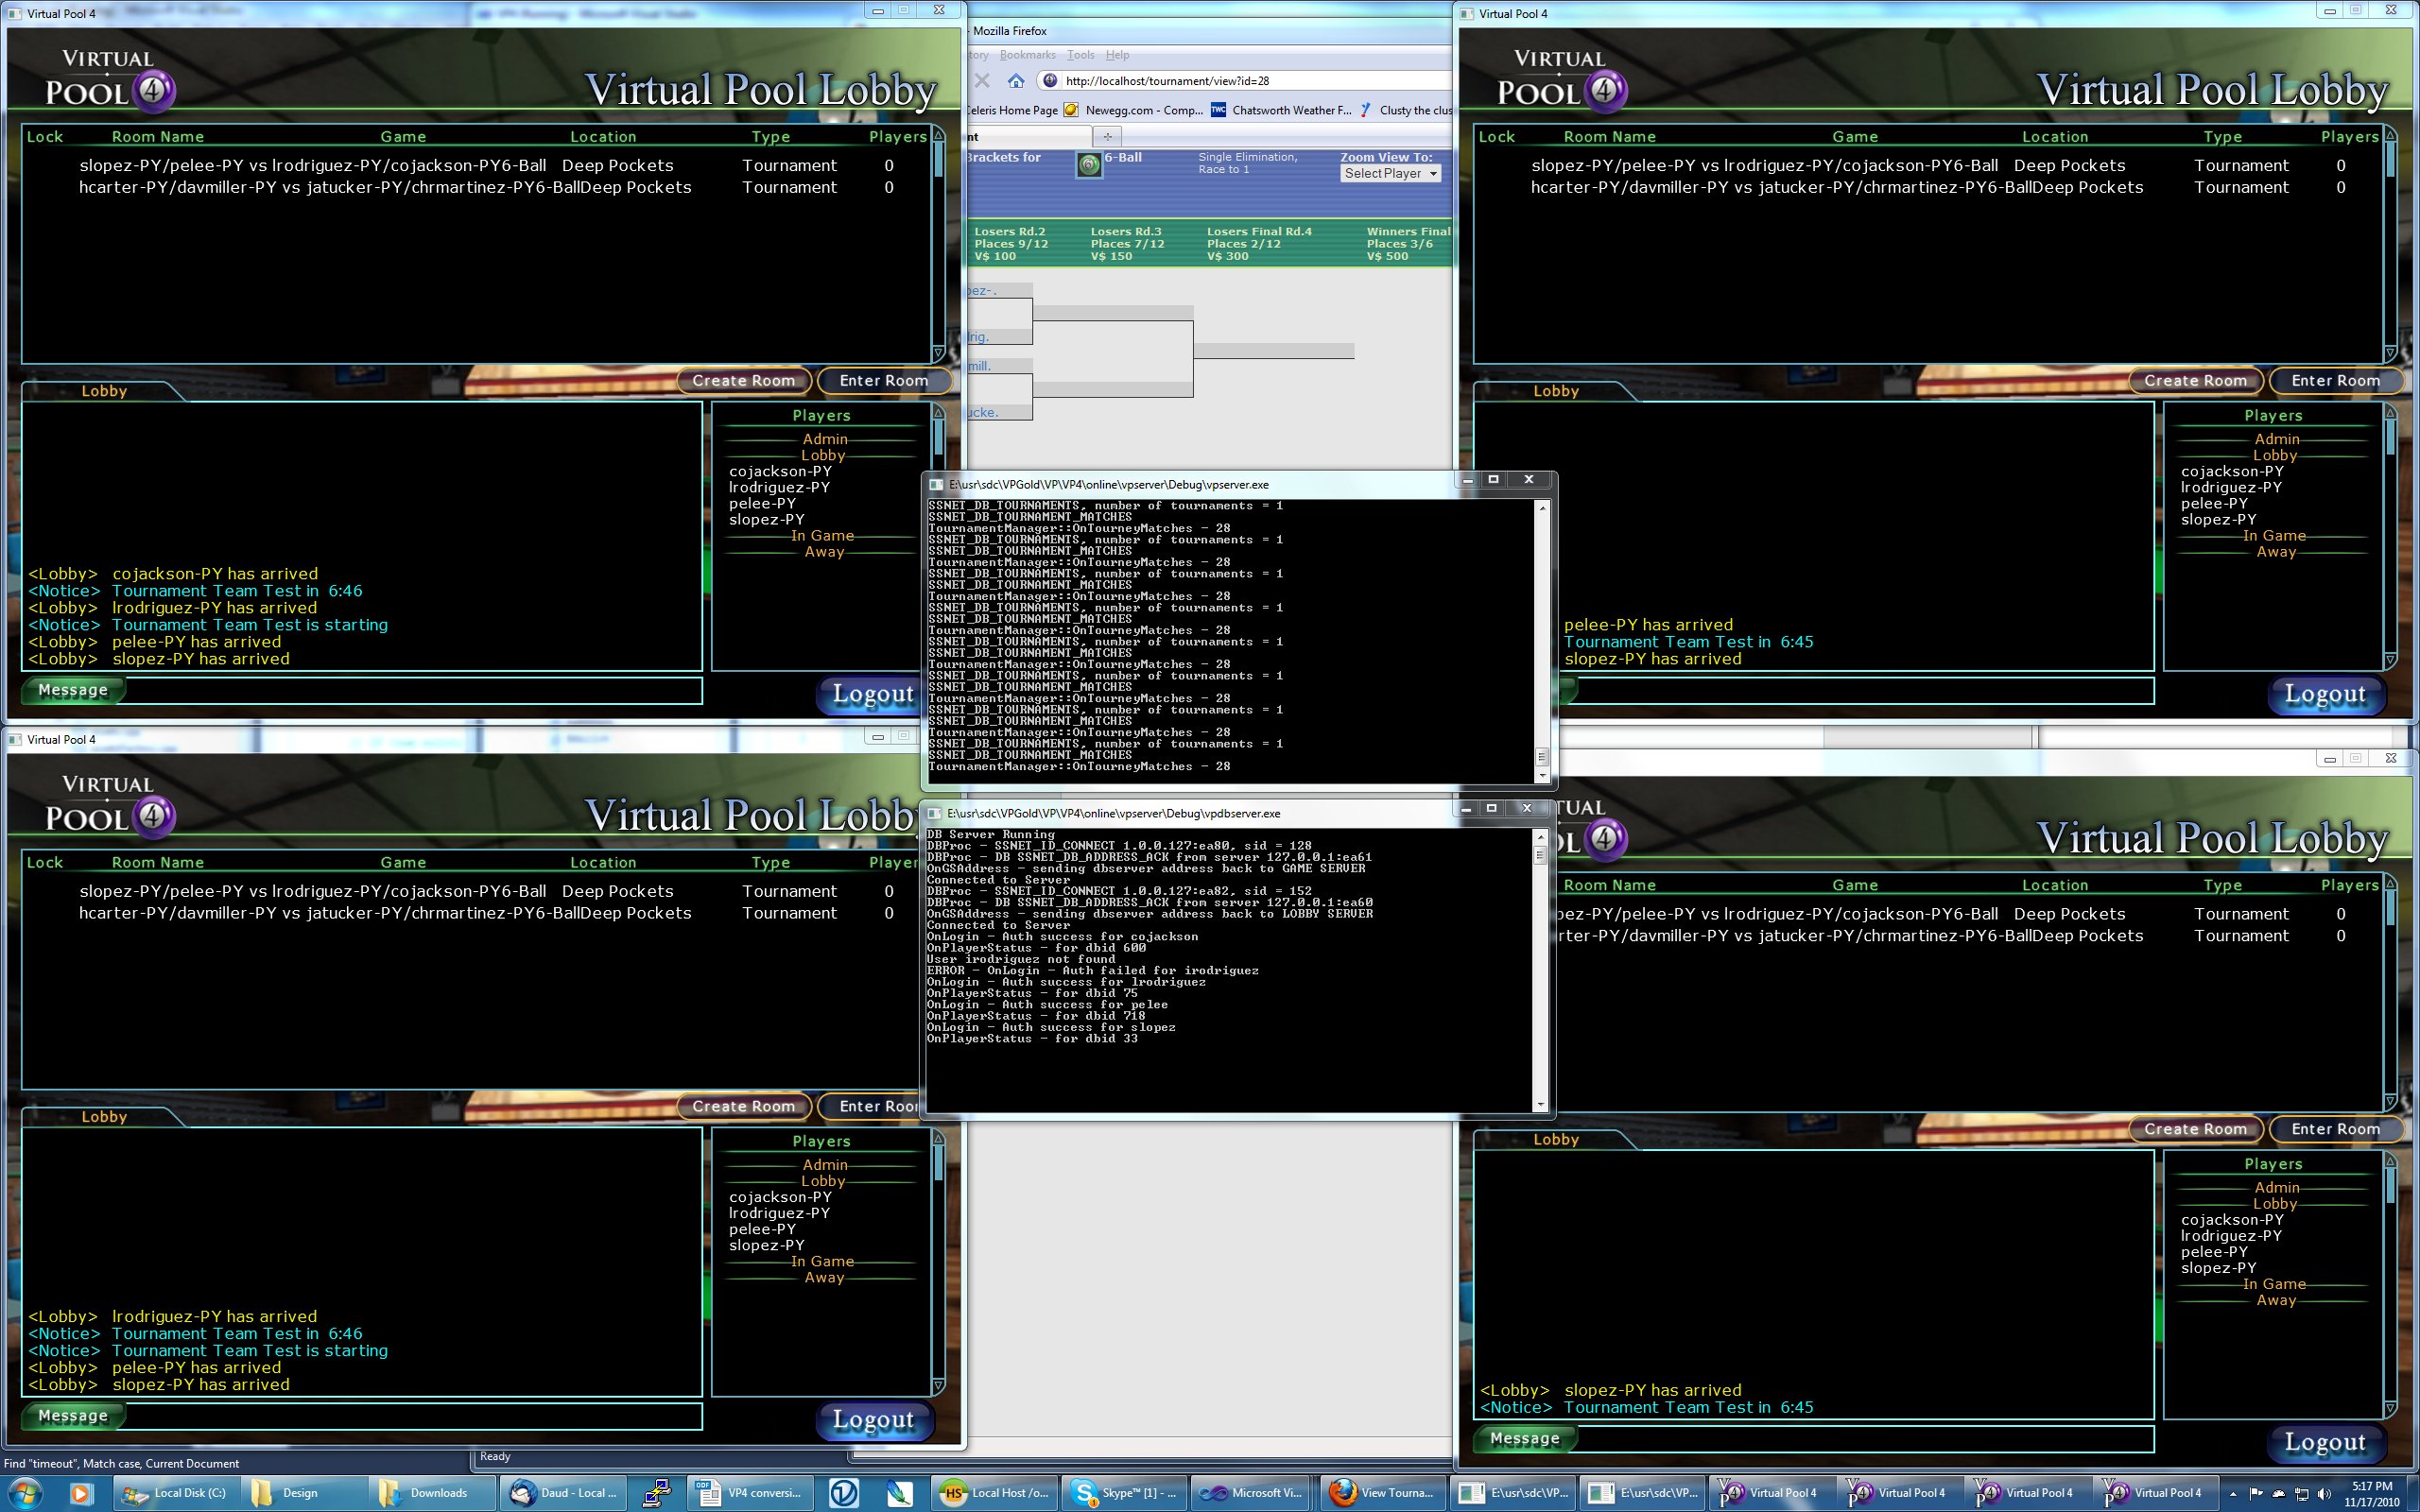The width and height of the screenshot is (2420, 1512).
Task: Click the Action Center flag tray icon
Action: 2256,1493
